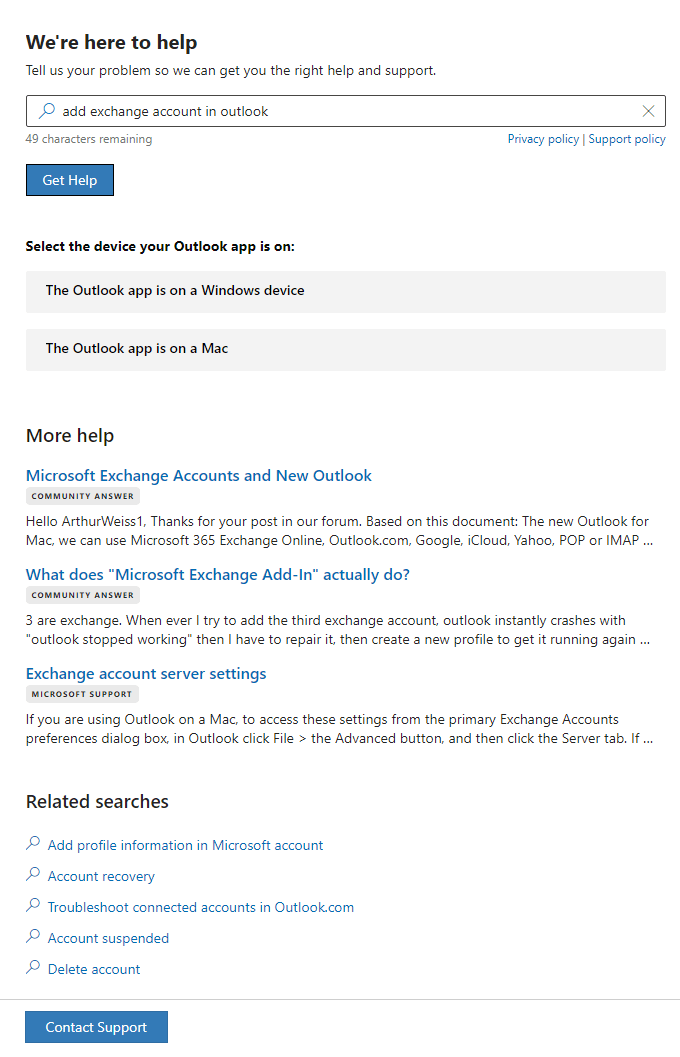This screenshot has width=680, height=1057.
Task: Click into the help search text field
Action: coord(340,111)
